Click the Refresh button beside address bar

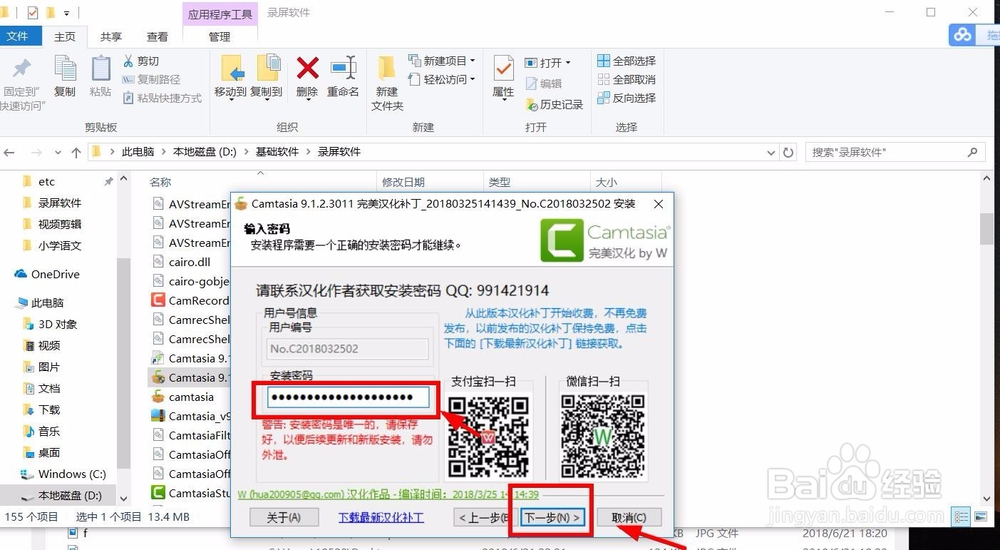coord(788,152)
